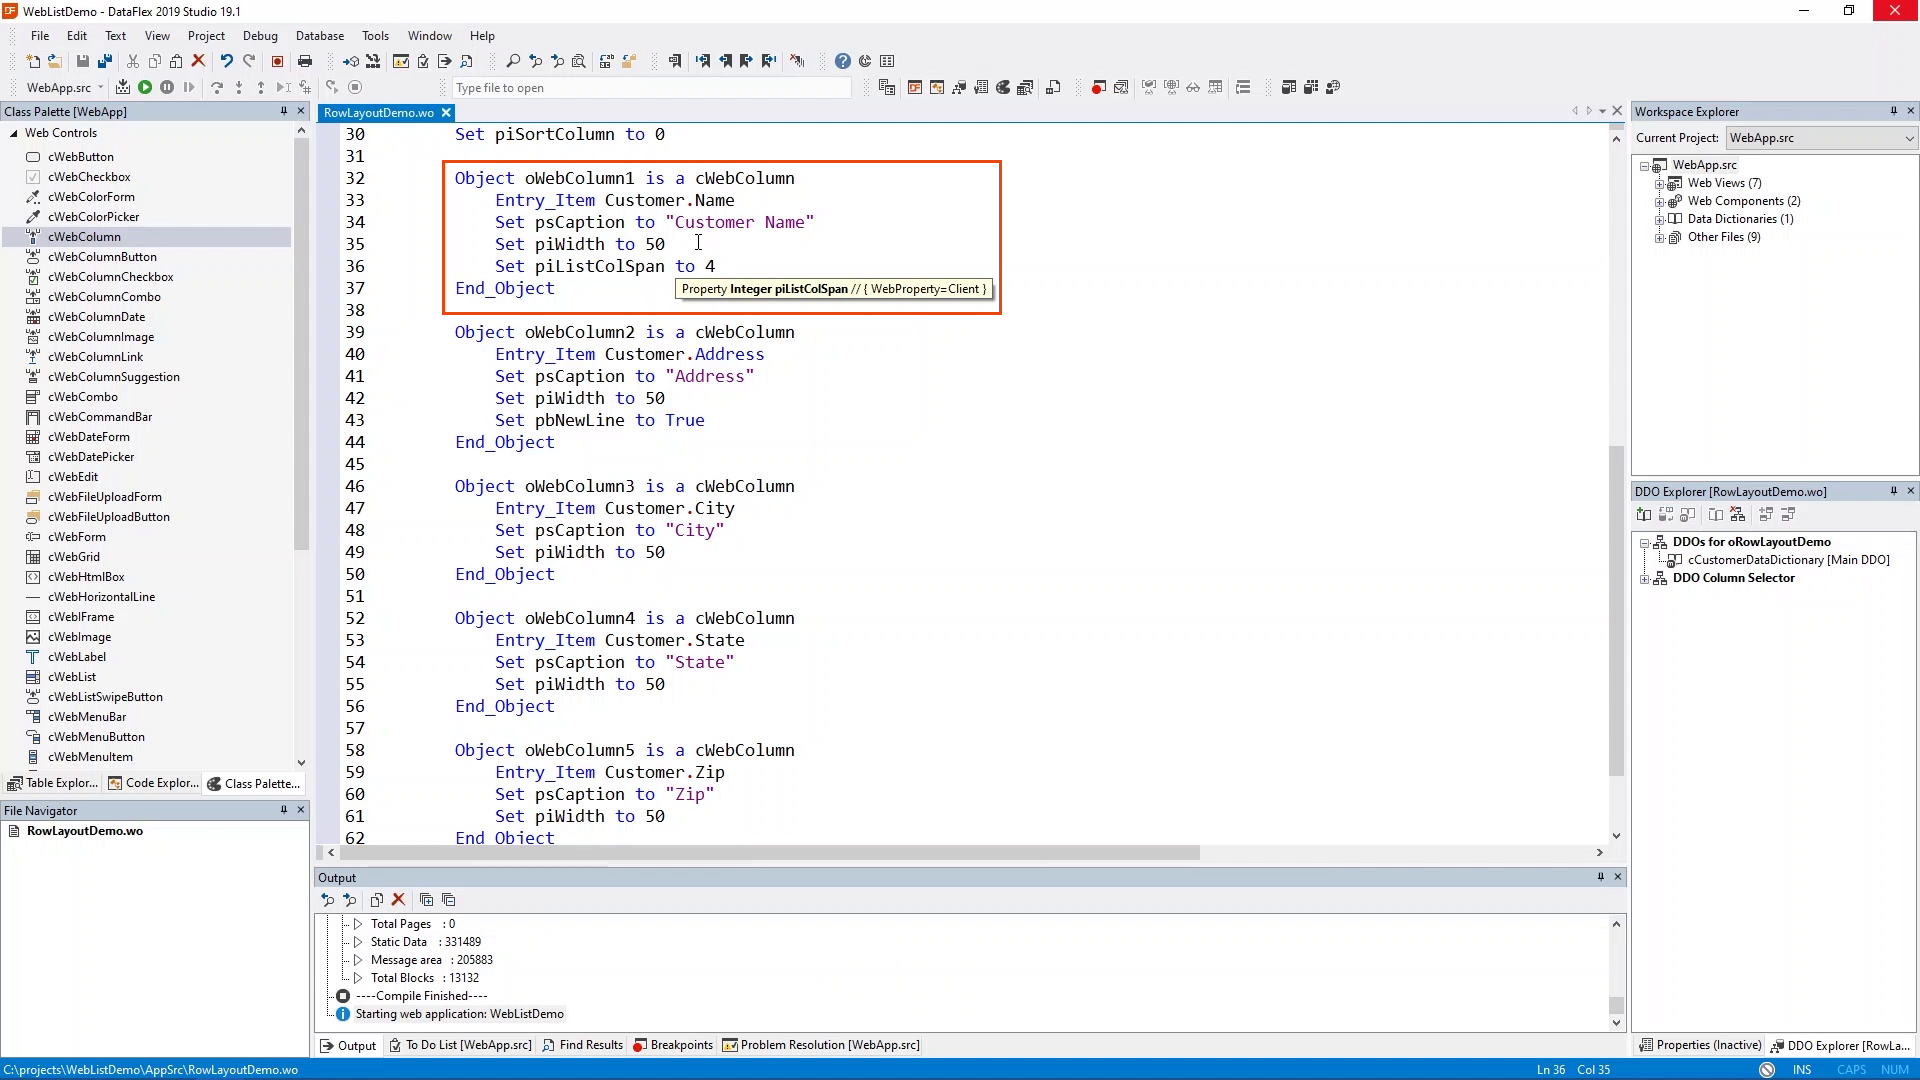The height and width of the screenshot is (1080, 1920).
Task: Click the Cut scissors icon
Action: pos(133,61)
